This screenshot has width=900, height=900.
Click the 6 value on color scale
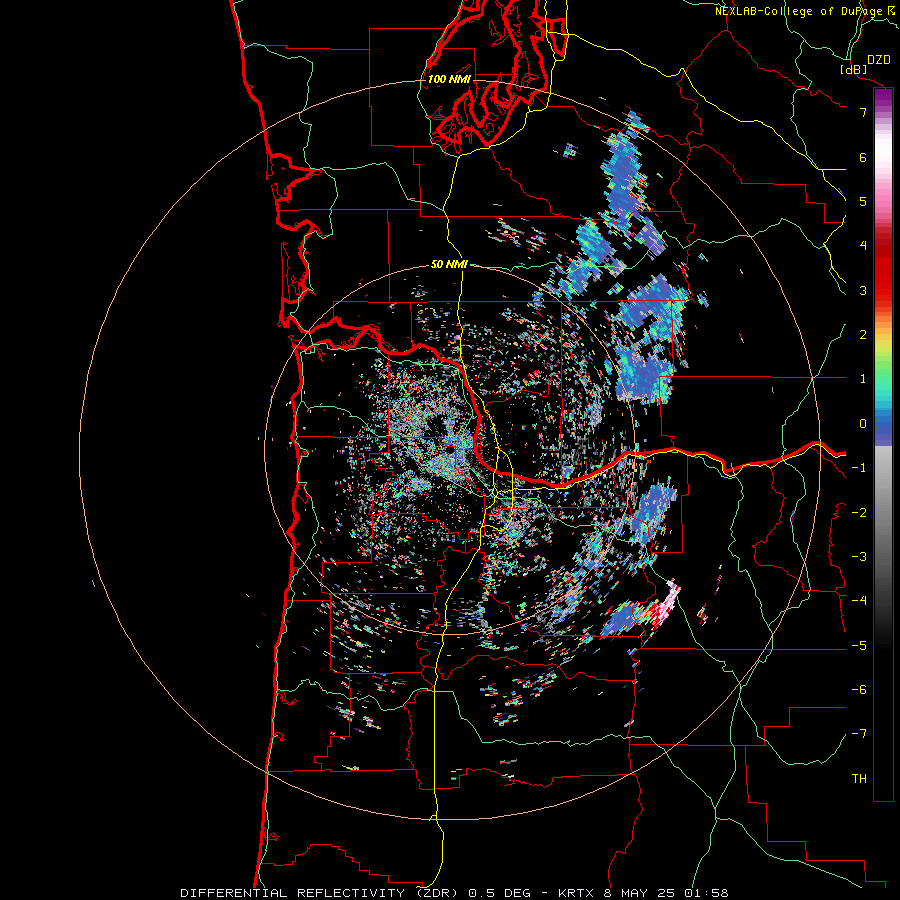863,157
